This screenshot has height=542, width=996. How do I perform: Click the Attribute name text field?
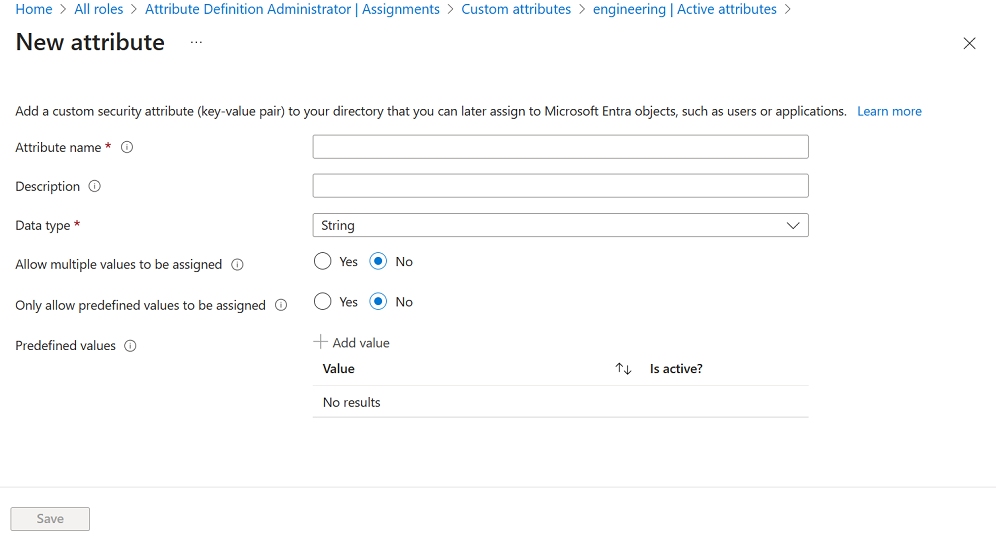(x=560, y=147)
